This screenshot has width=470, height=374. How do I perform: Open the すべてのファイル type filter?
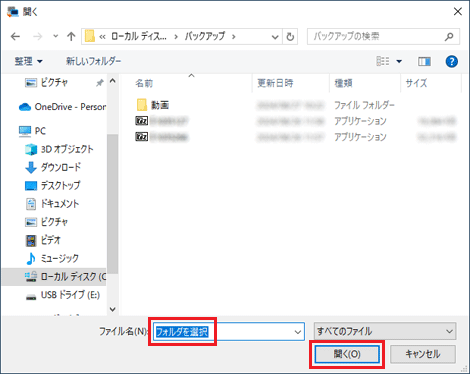385,331
